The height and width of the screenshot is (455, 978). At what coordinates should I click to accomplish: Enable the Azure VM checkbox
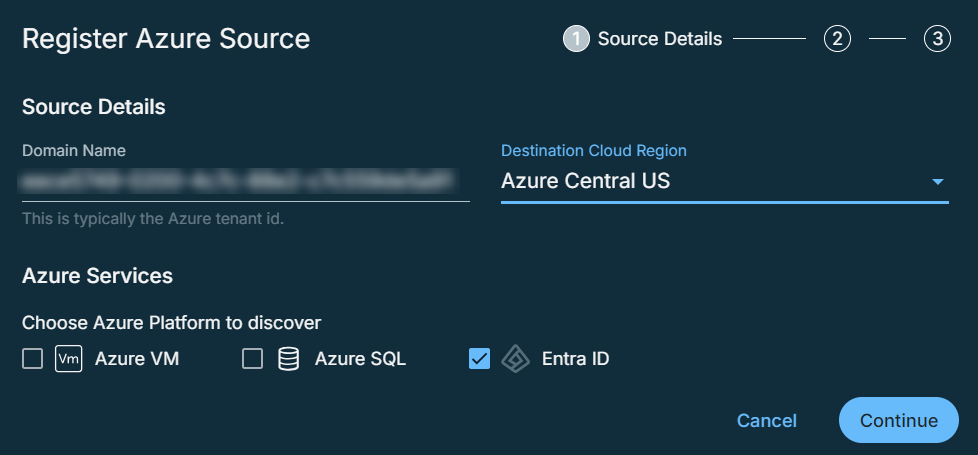pyautogui.click(x=32, y=359)
